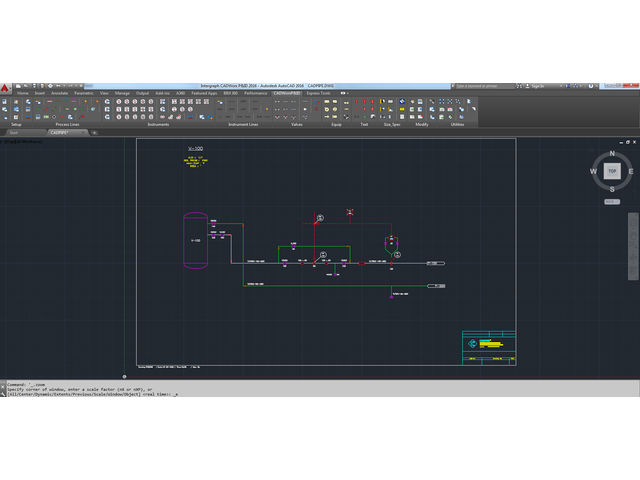640x480 pixels.
Task: Open the Insert ribbon tab
Action: 39,93
